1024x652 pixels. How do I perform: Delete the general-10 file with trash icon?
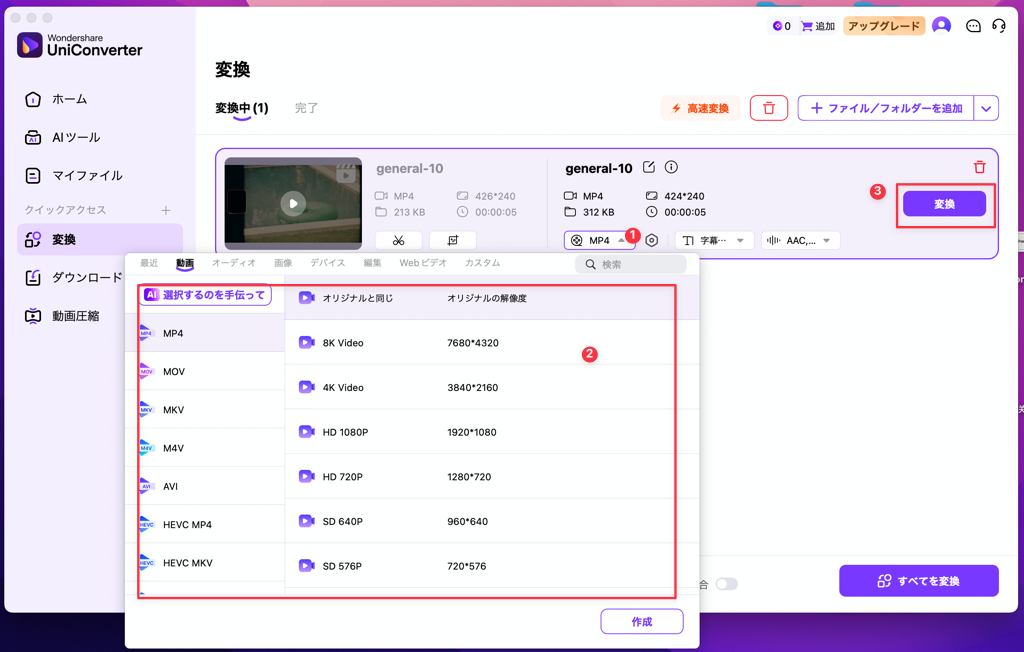tap(978, 167)
